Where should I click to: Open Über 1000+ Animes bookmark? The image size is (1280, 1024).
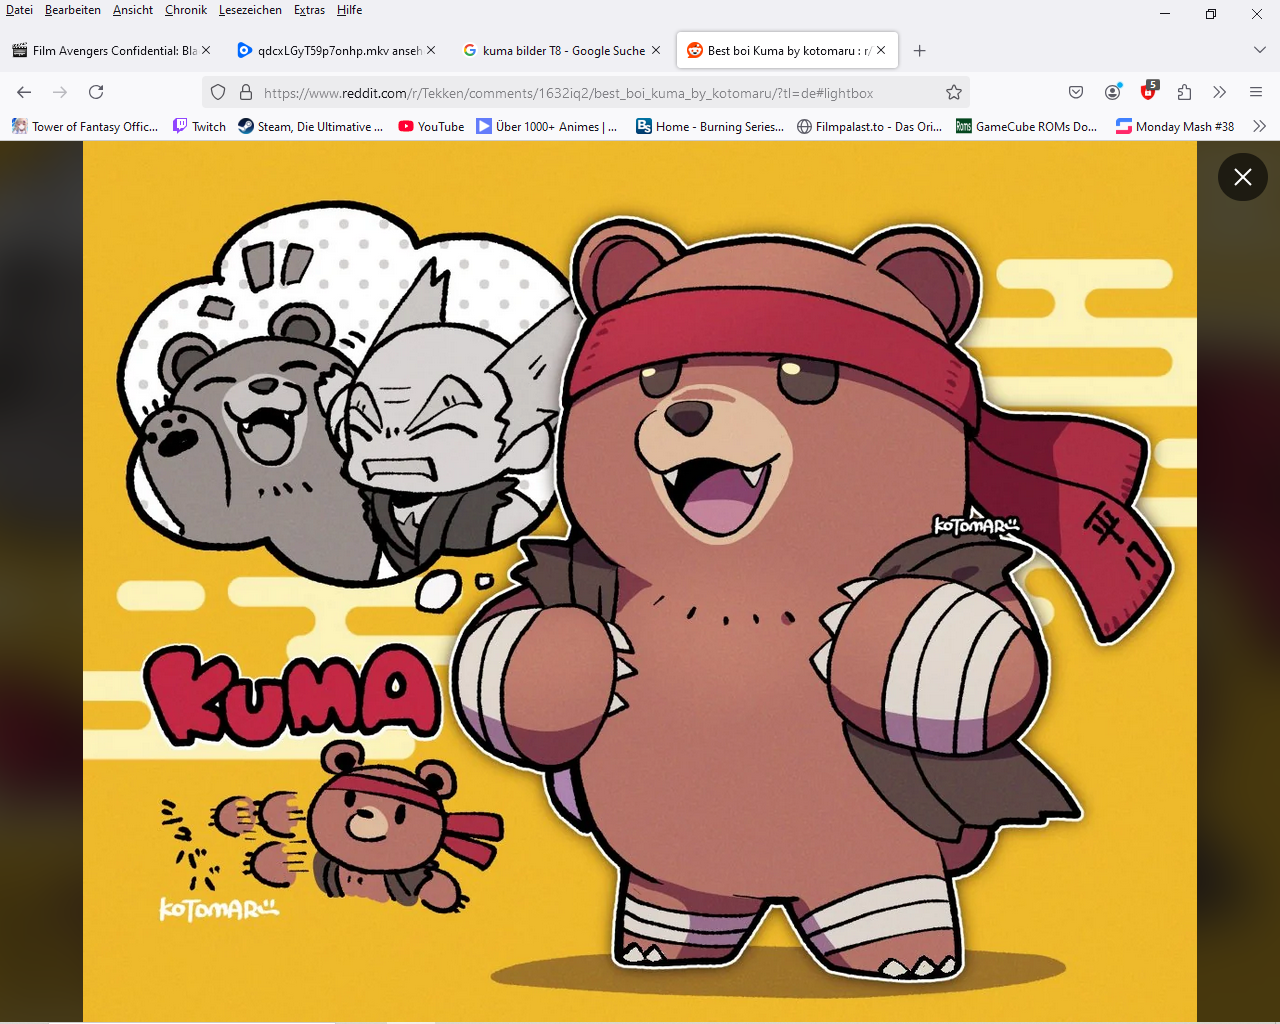pyautogui.click(x=547, y=126)
